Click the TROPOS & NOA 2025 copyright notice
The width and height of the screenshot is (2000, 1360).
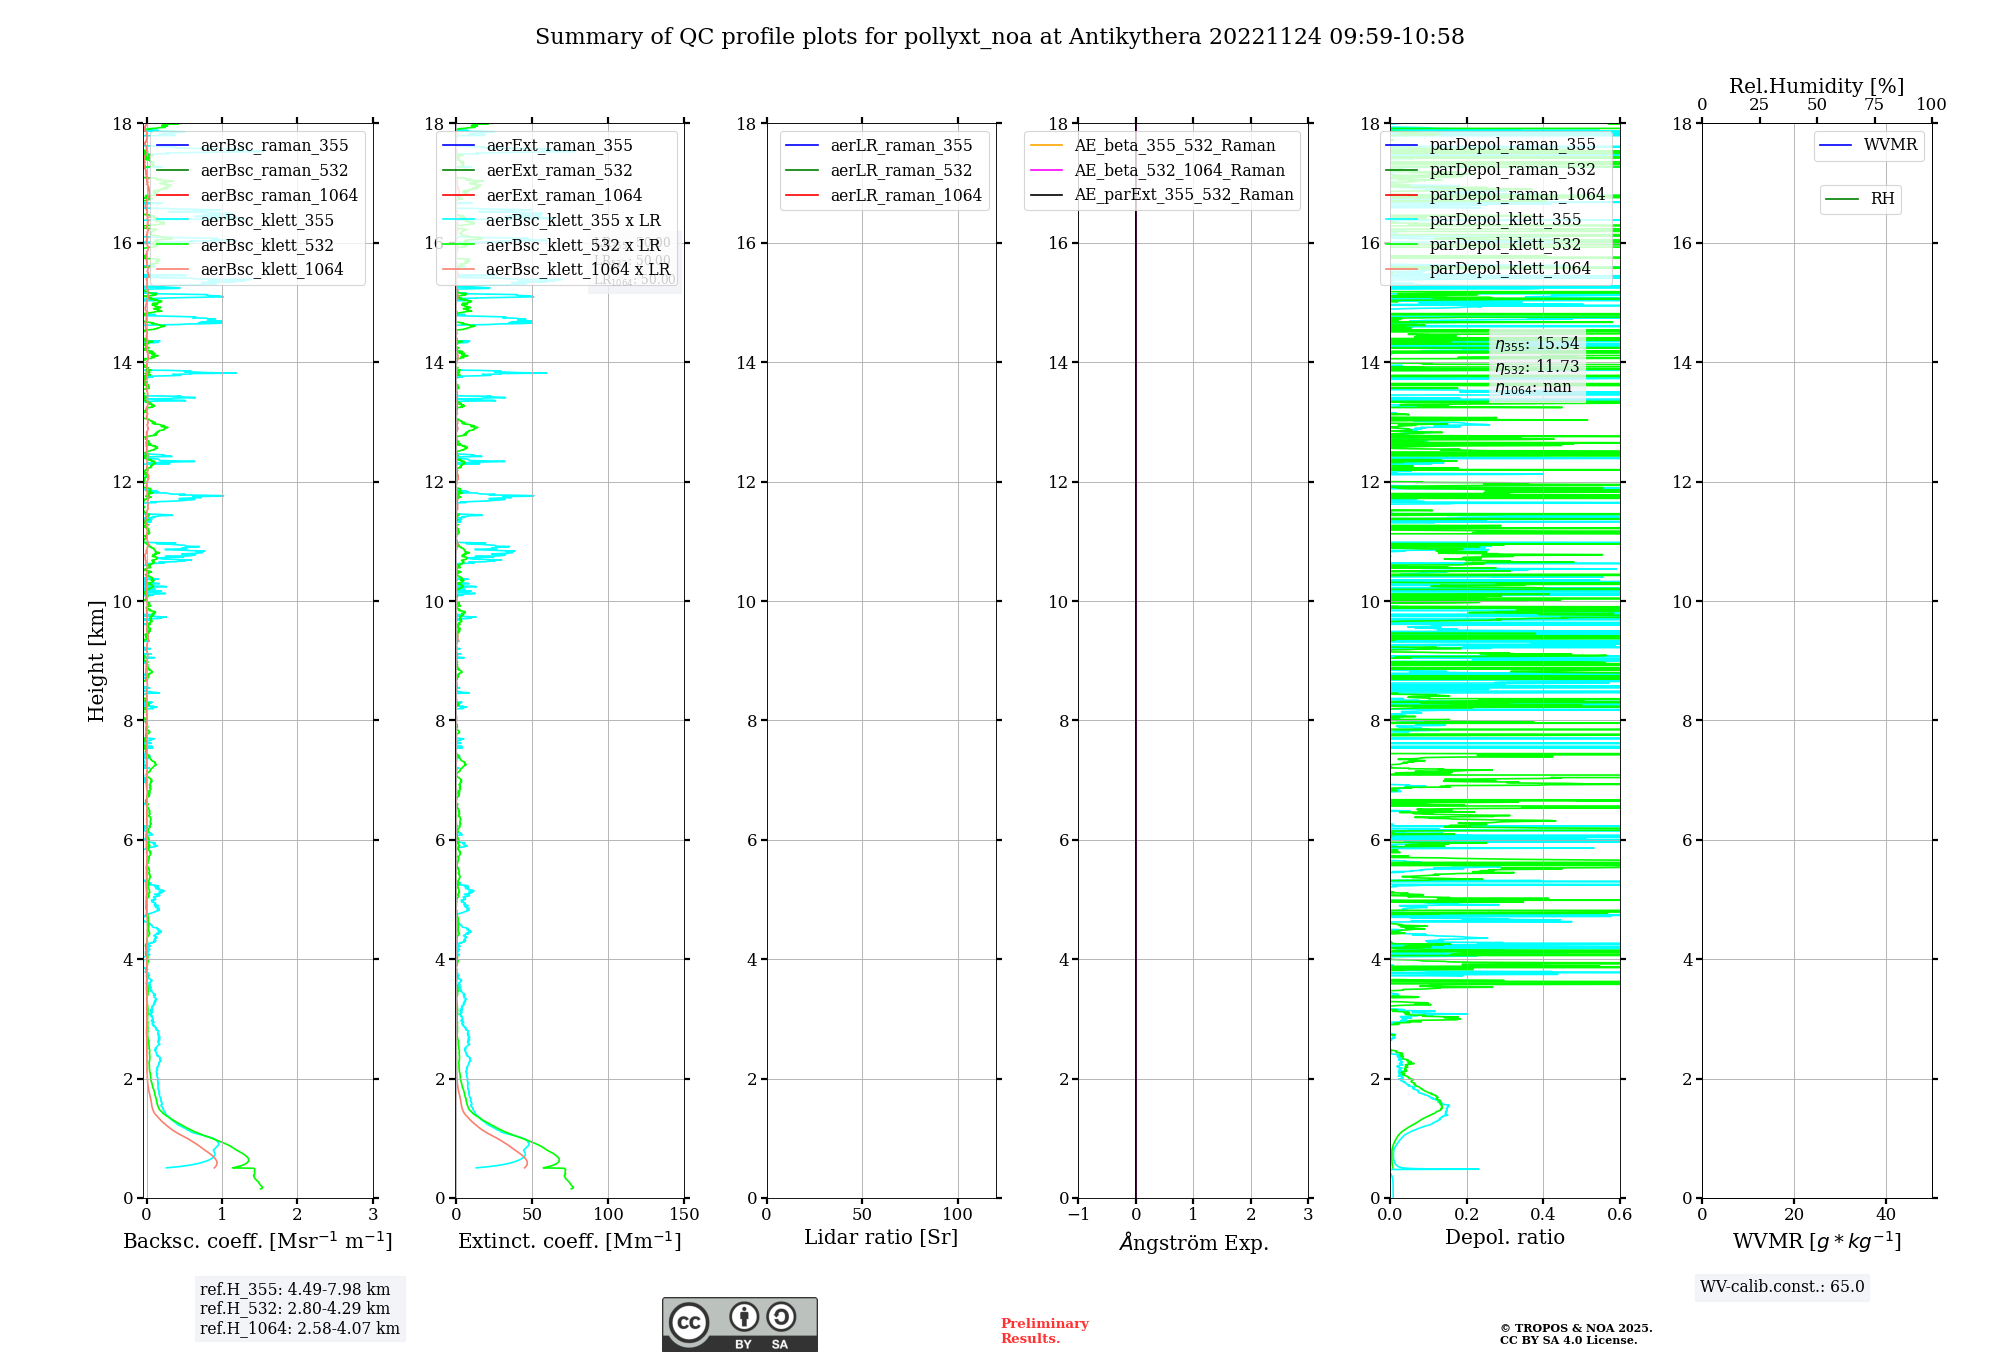pos(1575,1334)
